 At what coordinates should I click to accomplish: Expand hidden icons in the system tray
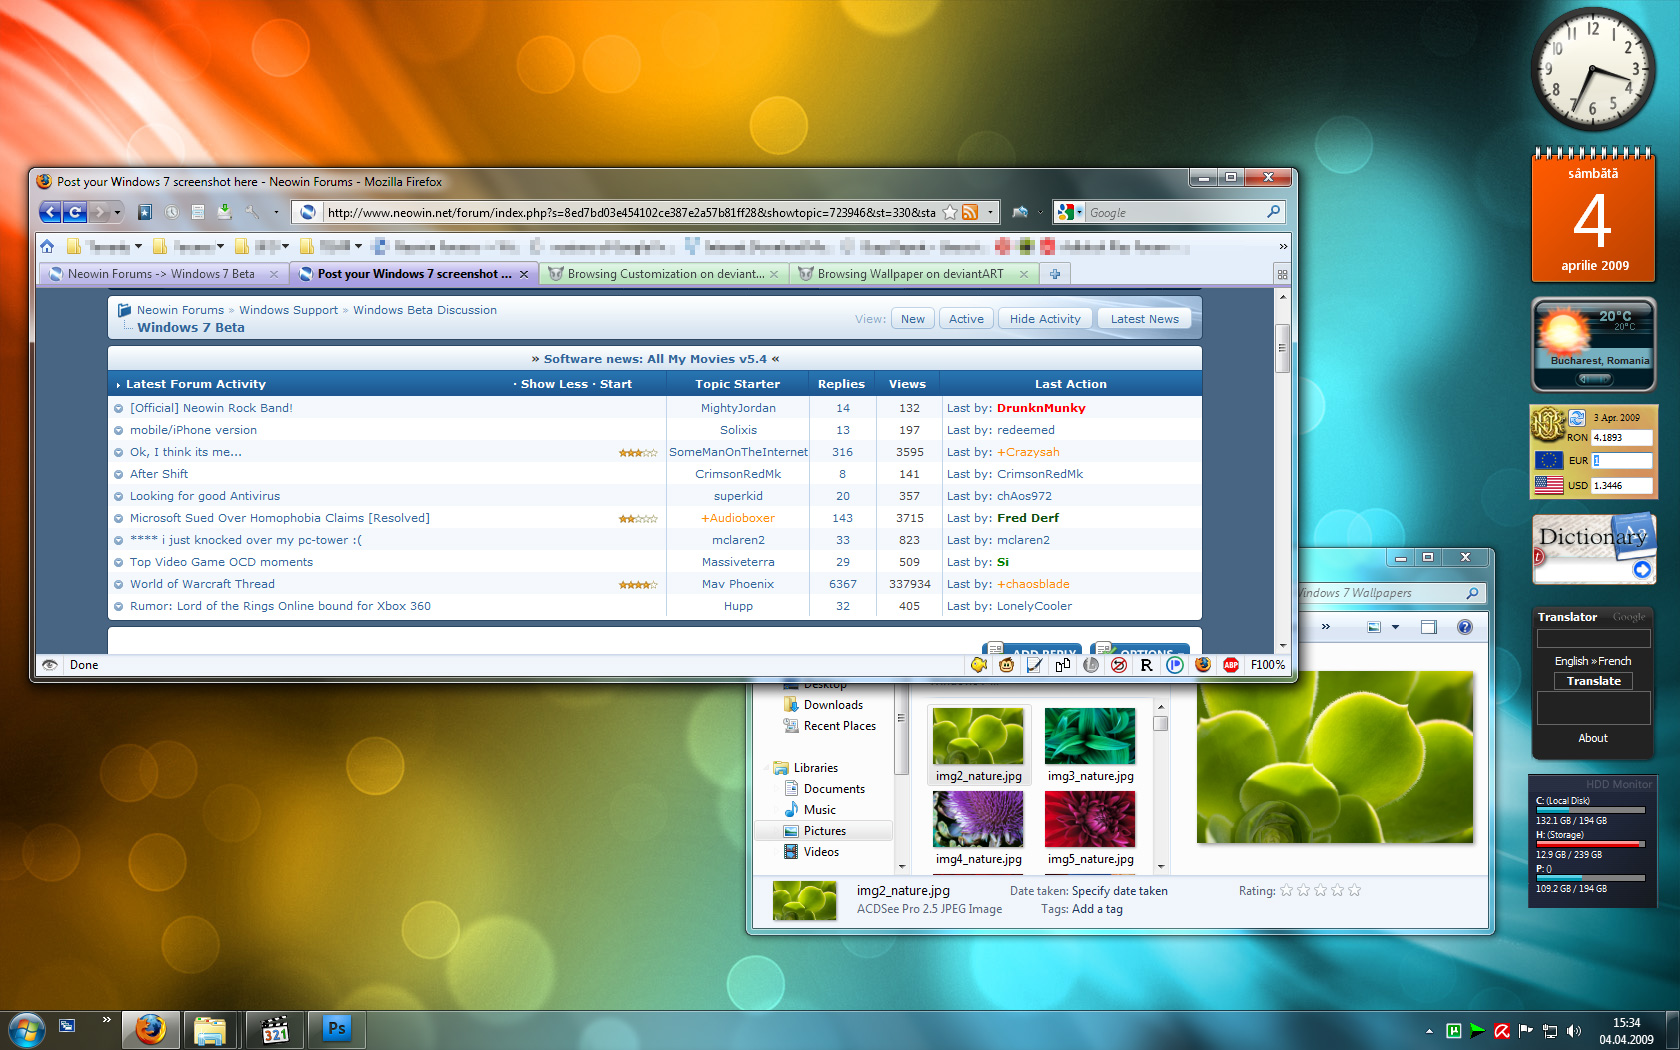pos(1429,1030)
